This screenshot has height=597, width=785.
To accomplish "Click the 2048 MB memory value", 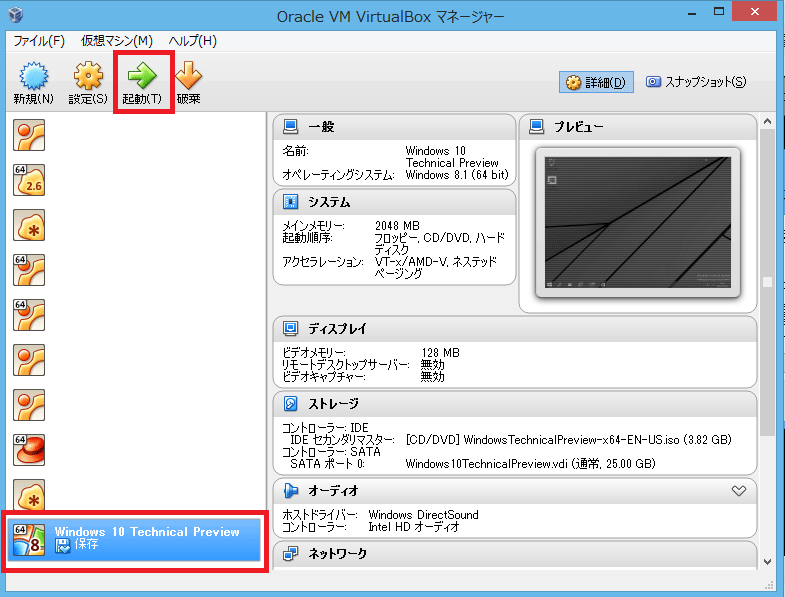I will pos(398,226).
